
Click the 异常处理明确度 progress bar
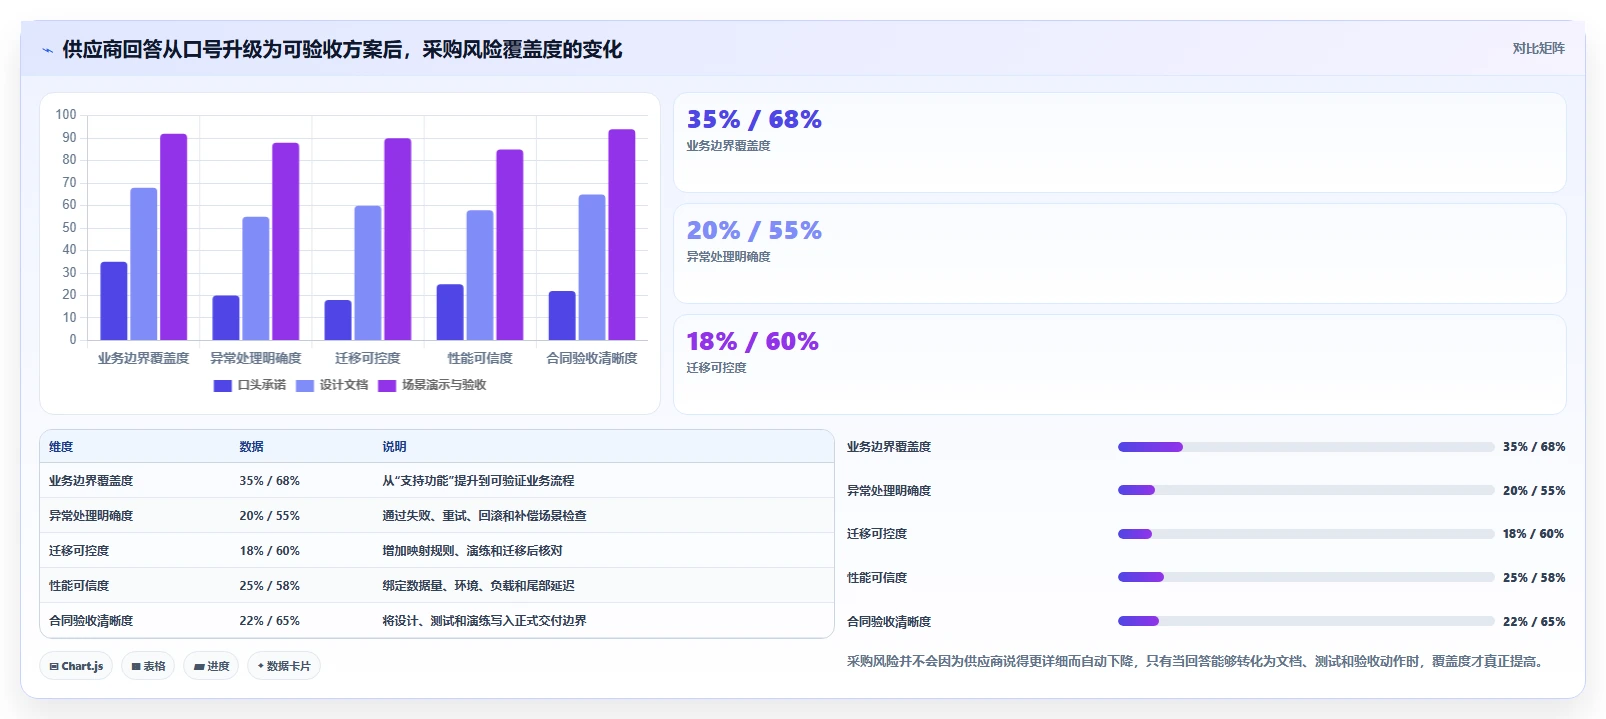[x=1306, y=490]
